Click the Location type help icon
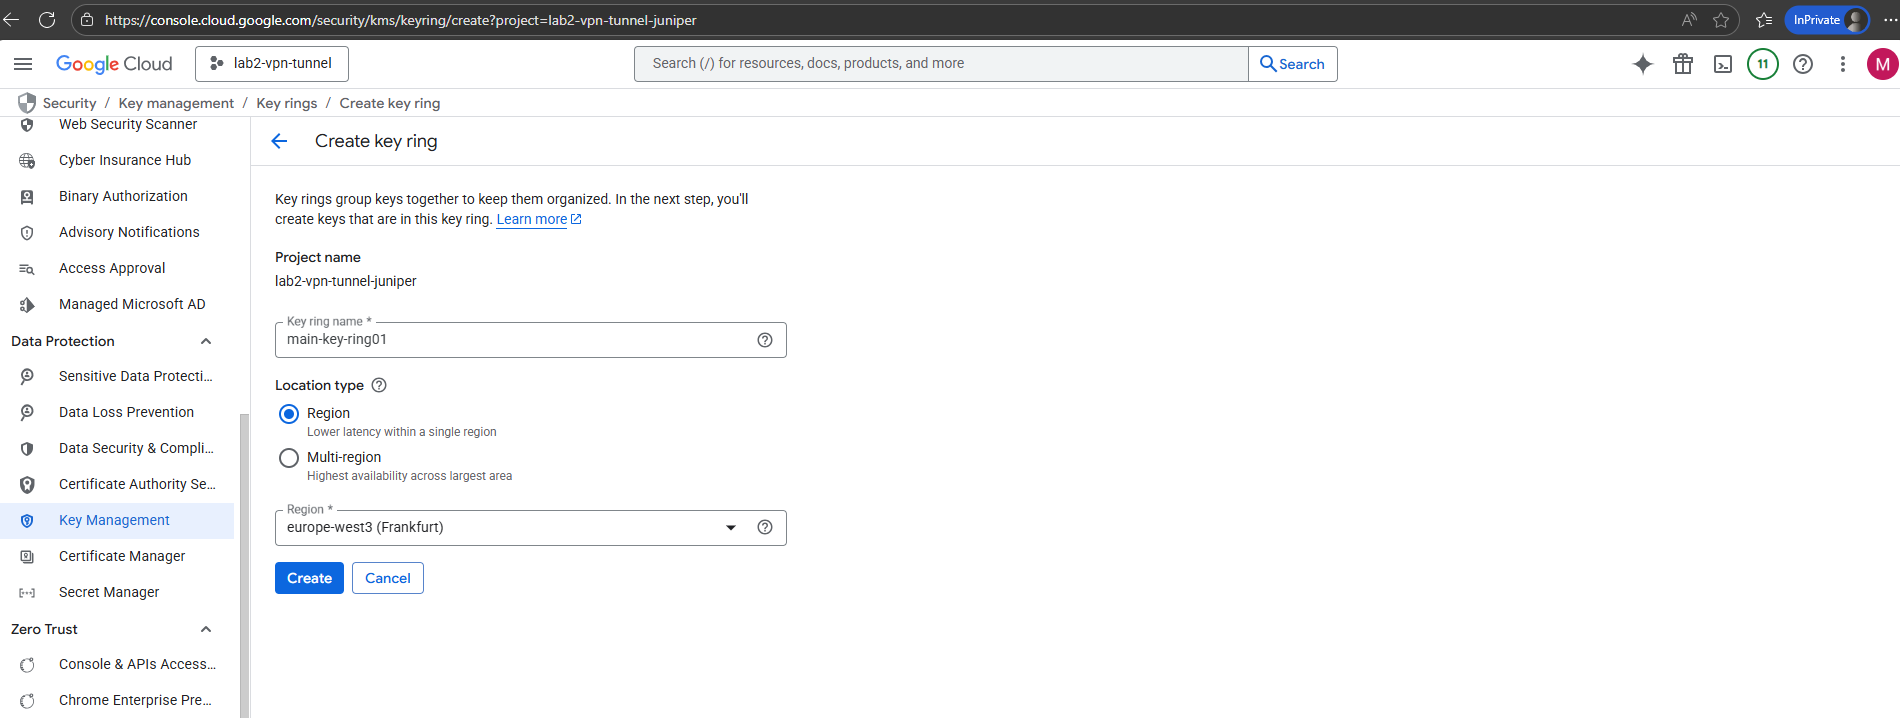1900x718 pixels. [x=379, y=385]
